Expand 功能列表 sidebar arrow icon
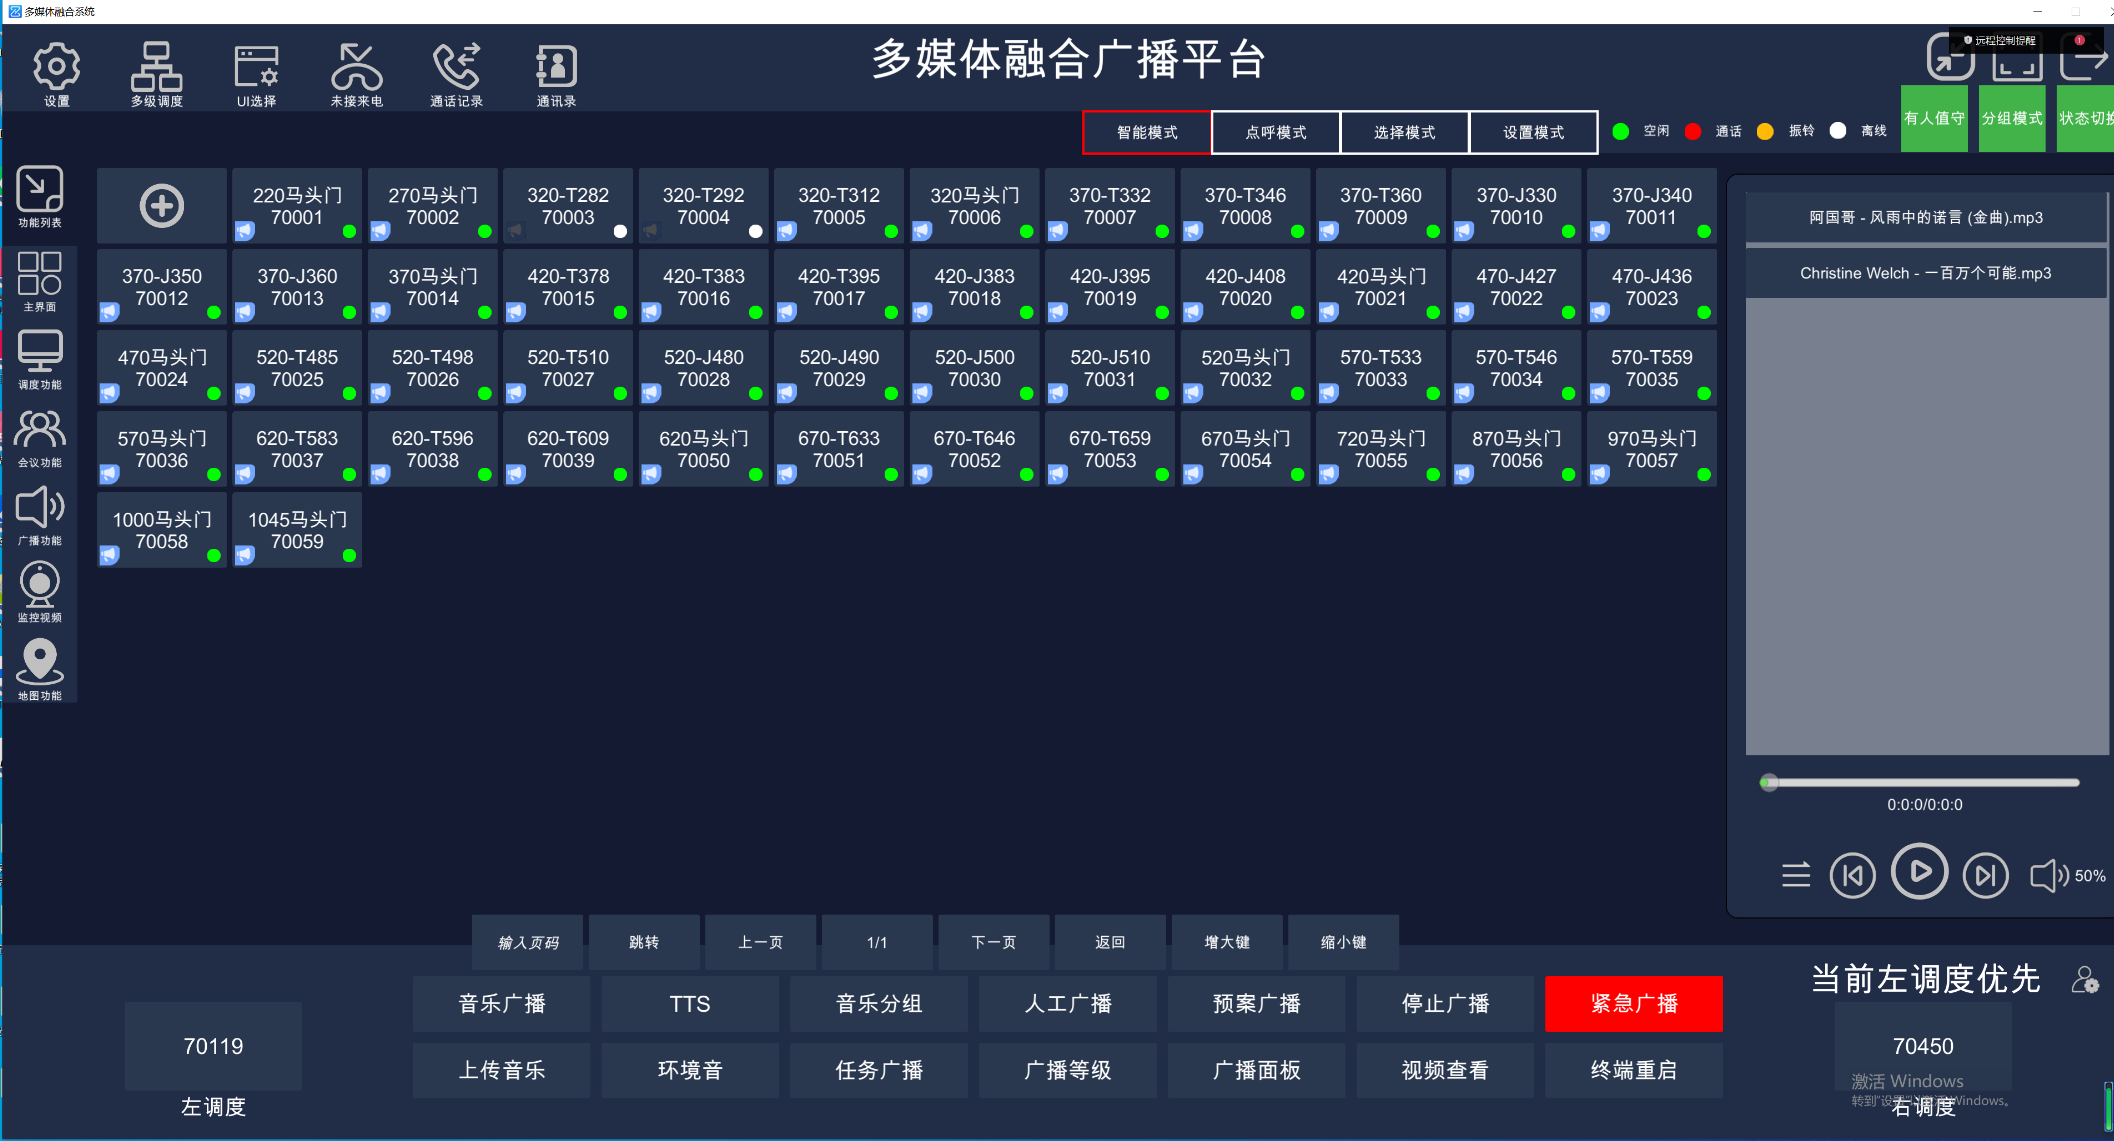Image resolution: width=2114 pixels, height=1141 pixels. click(x=40, y=190)
